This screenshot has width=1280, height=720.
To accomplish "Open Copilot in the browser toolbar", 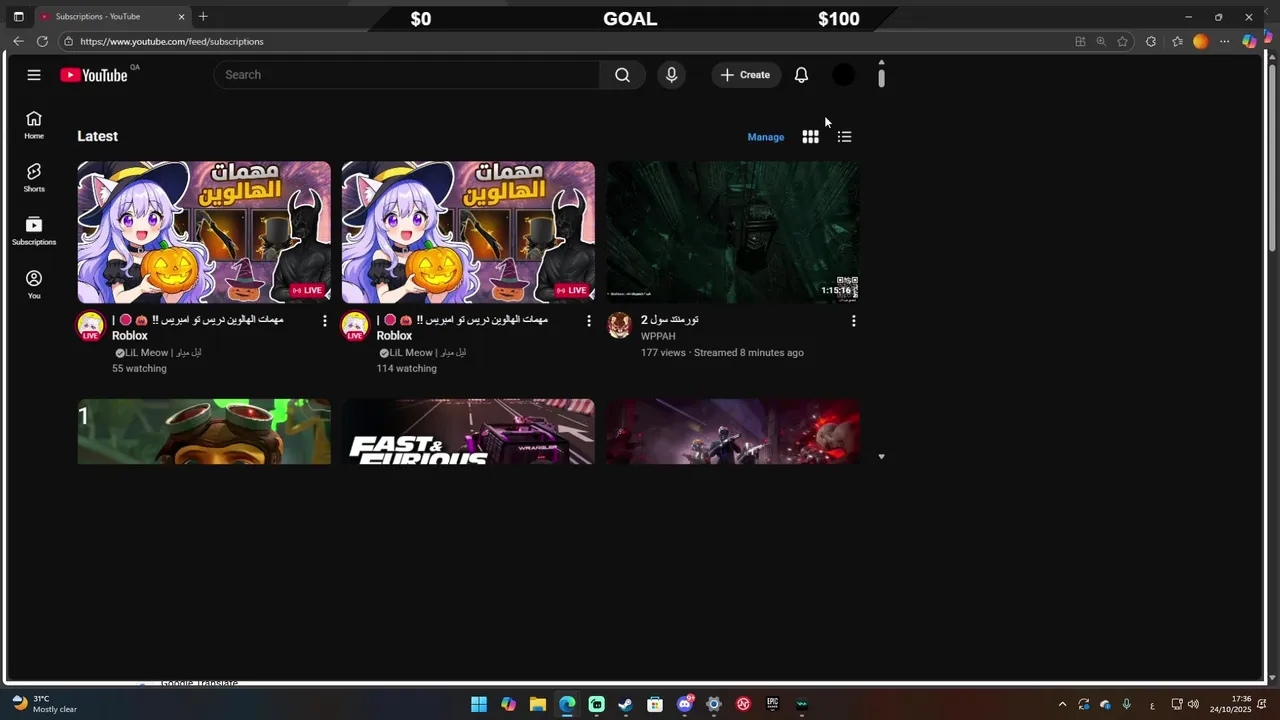I will (1249, 41).
